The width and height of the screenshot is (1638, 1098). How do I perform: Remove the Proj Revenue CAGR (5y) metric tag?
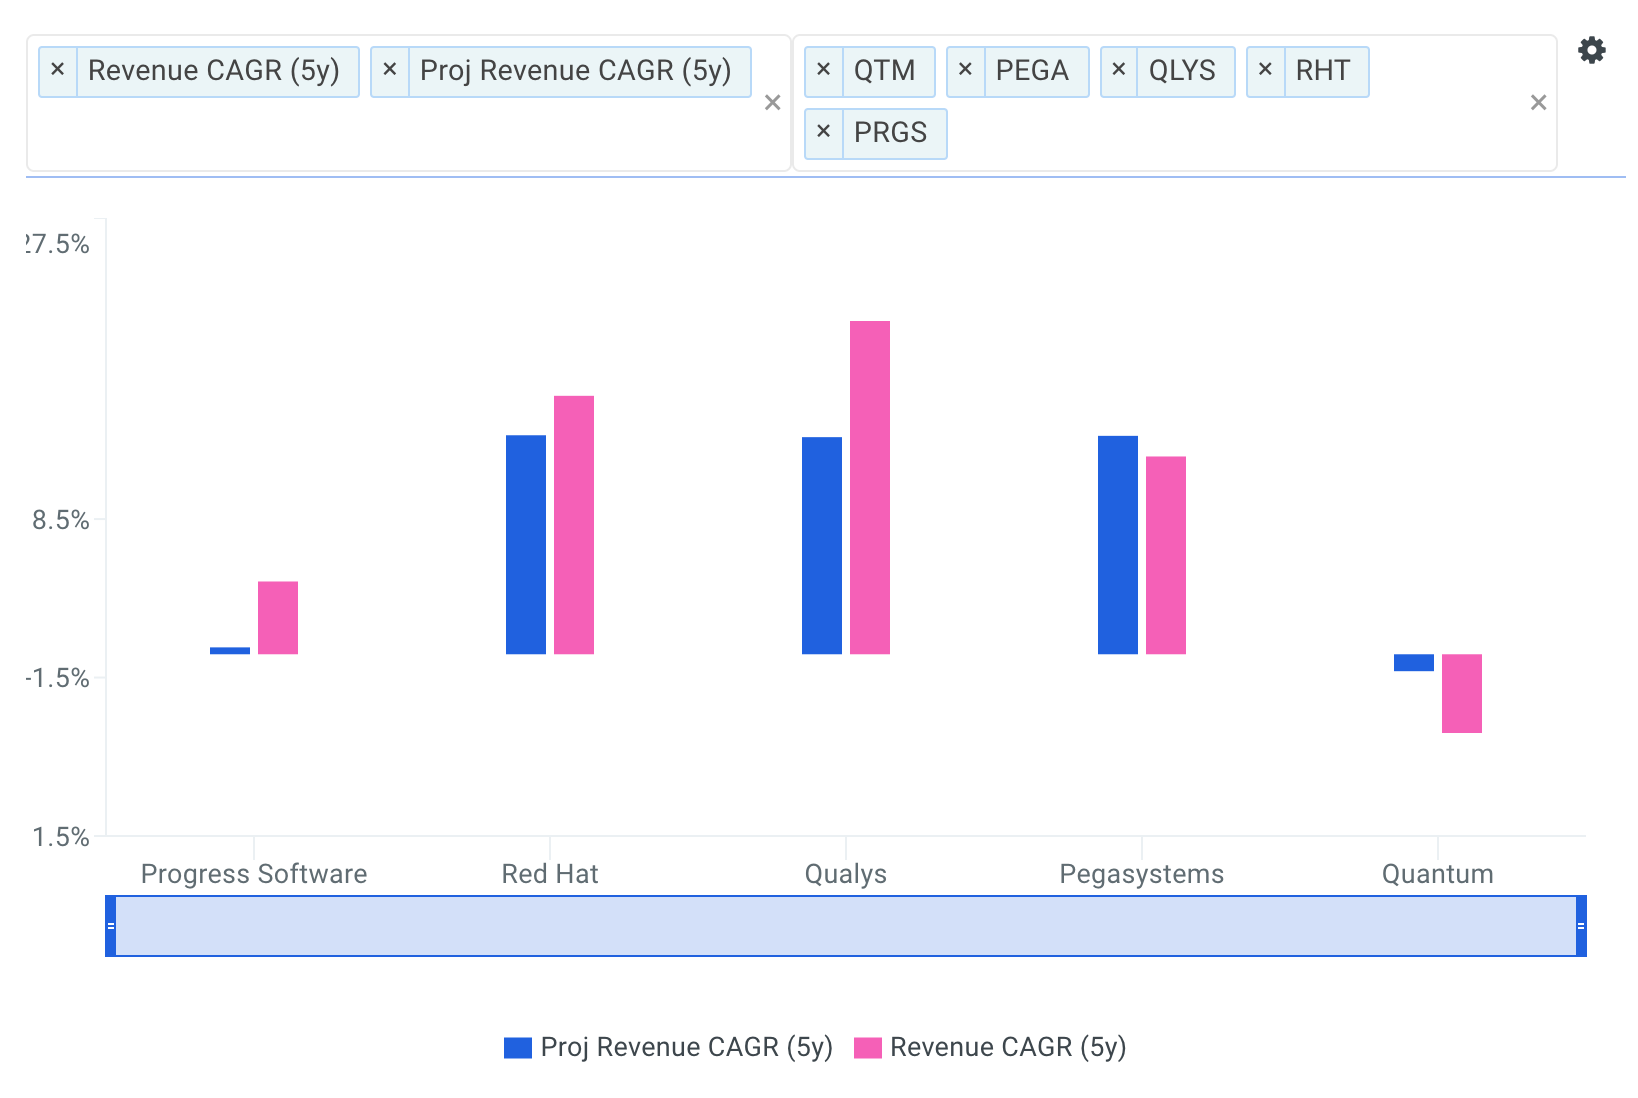(390, 71)
